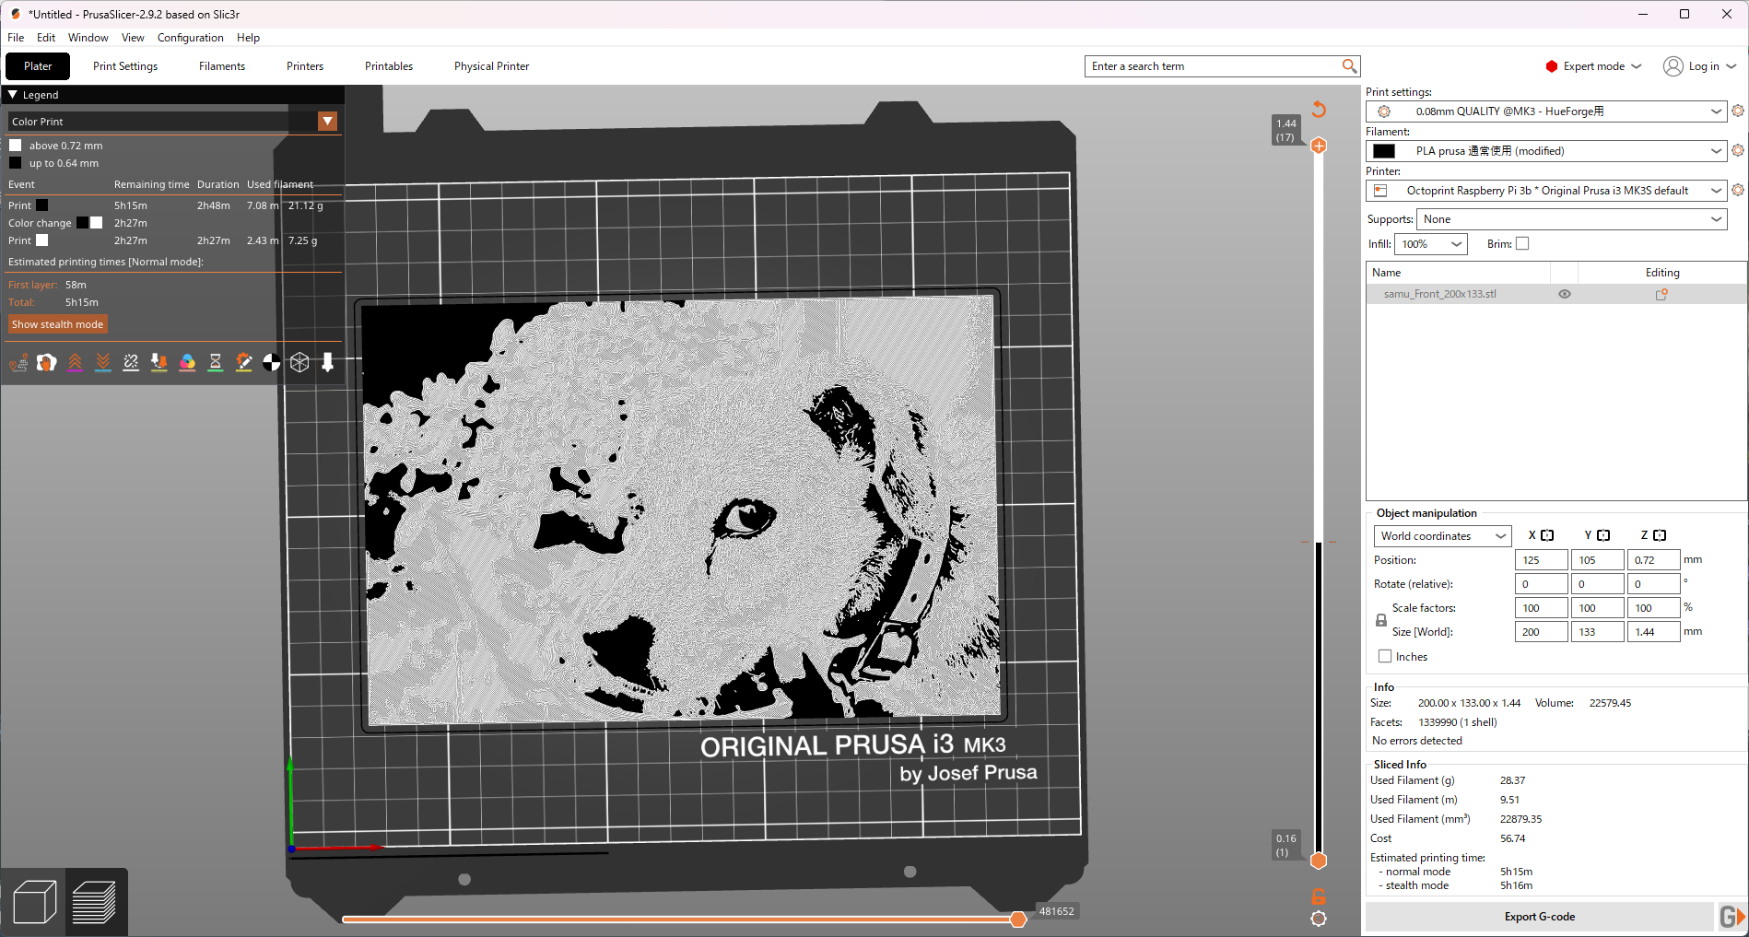This screenshot has width=1749, height=937.
Task: Enable the Brim checkbox
Action: (1522, 244)
